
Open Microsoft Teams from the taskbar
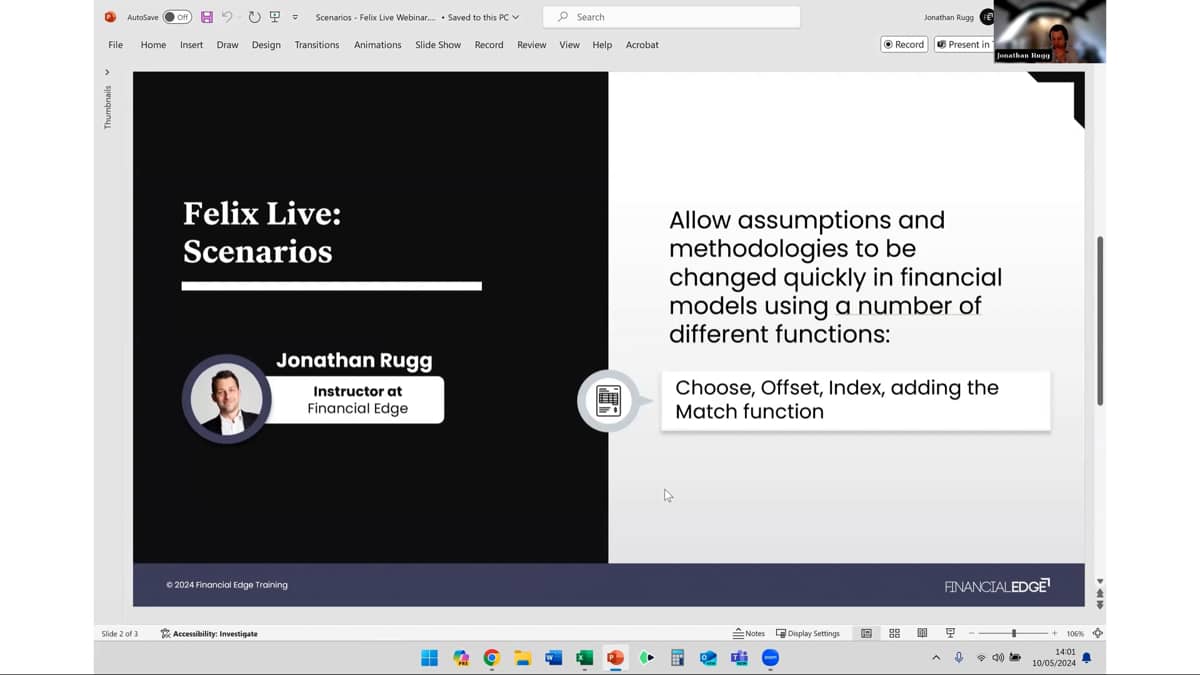[739, 657]
